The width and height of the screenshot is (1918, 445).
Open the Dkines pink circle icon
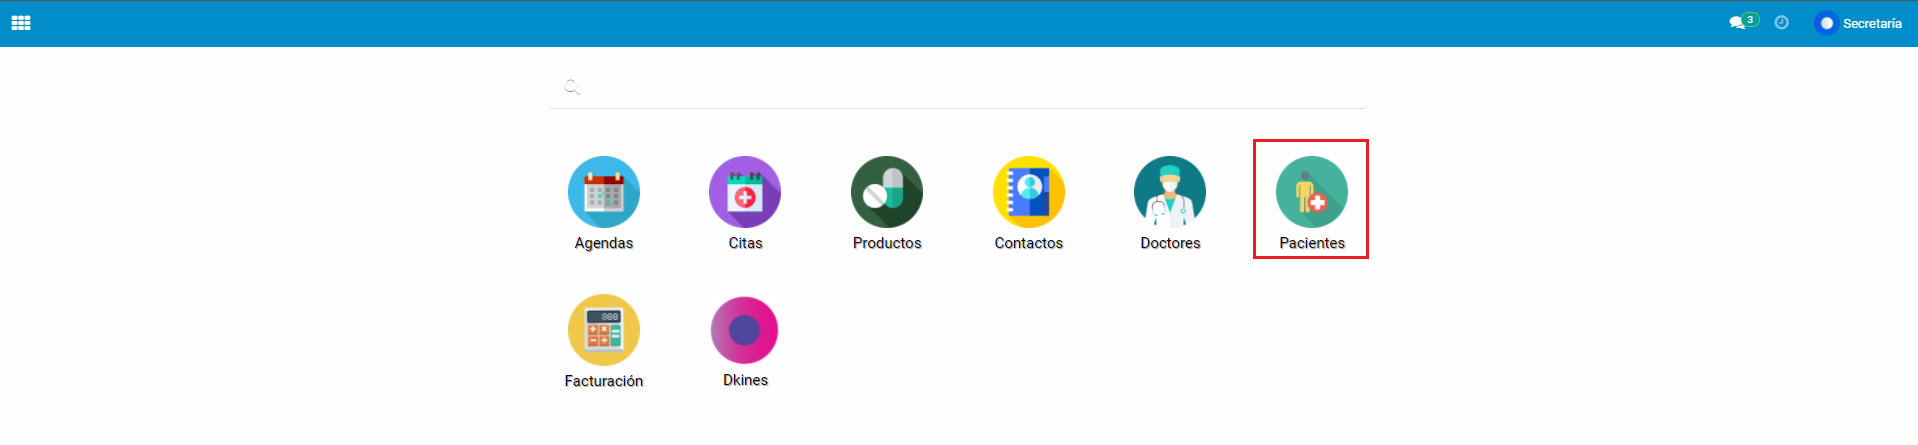745,330
